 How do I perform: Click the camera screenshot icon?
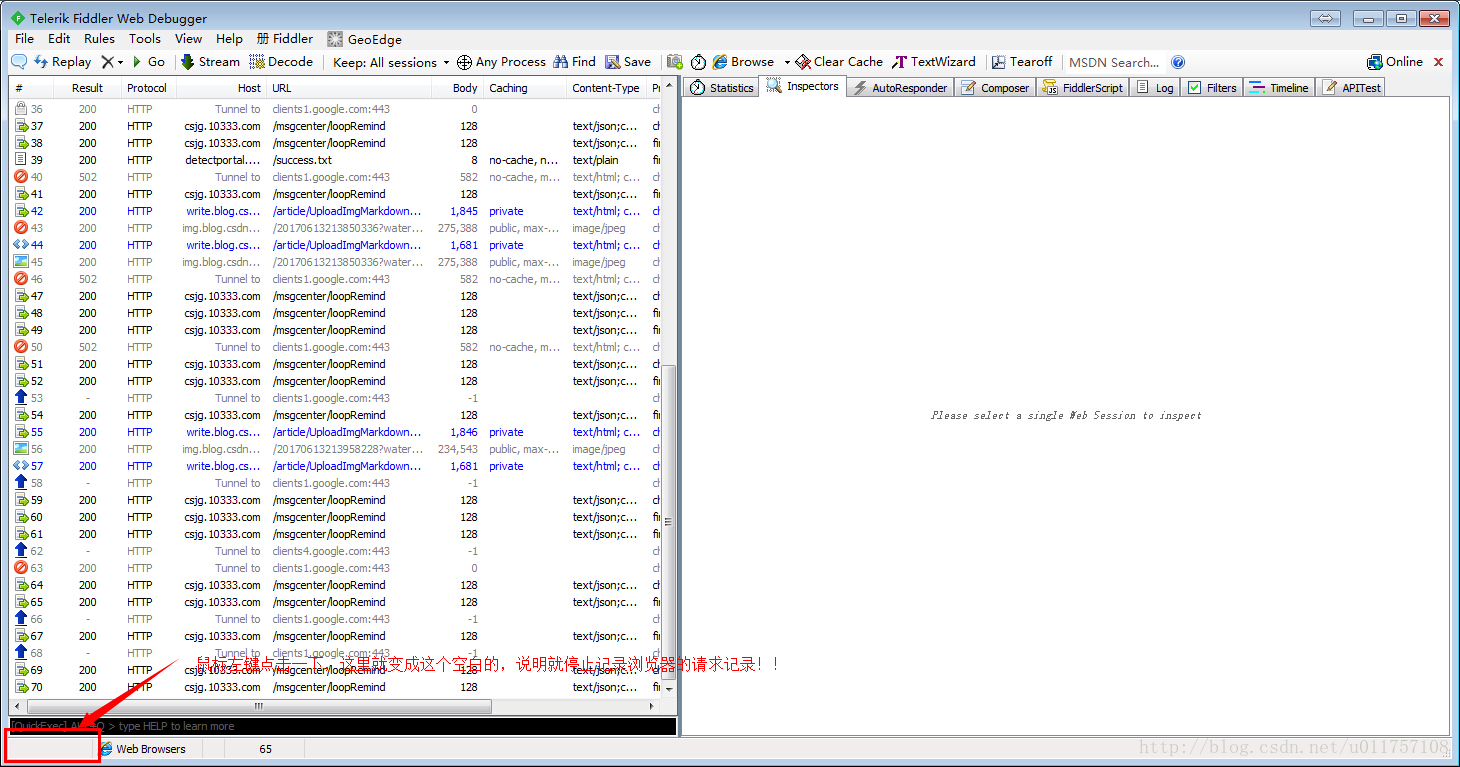coord(675,62)
